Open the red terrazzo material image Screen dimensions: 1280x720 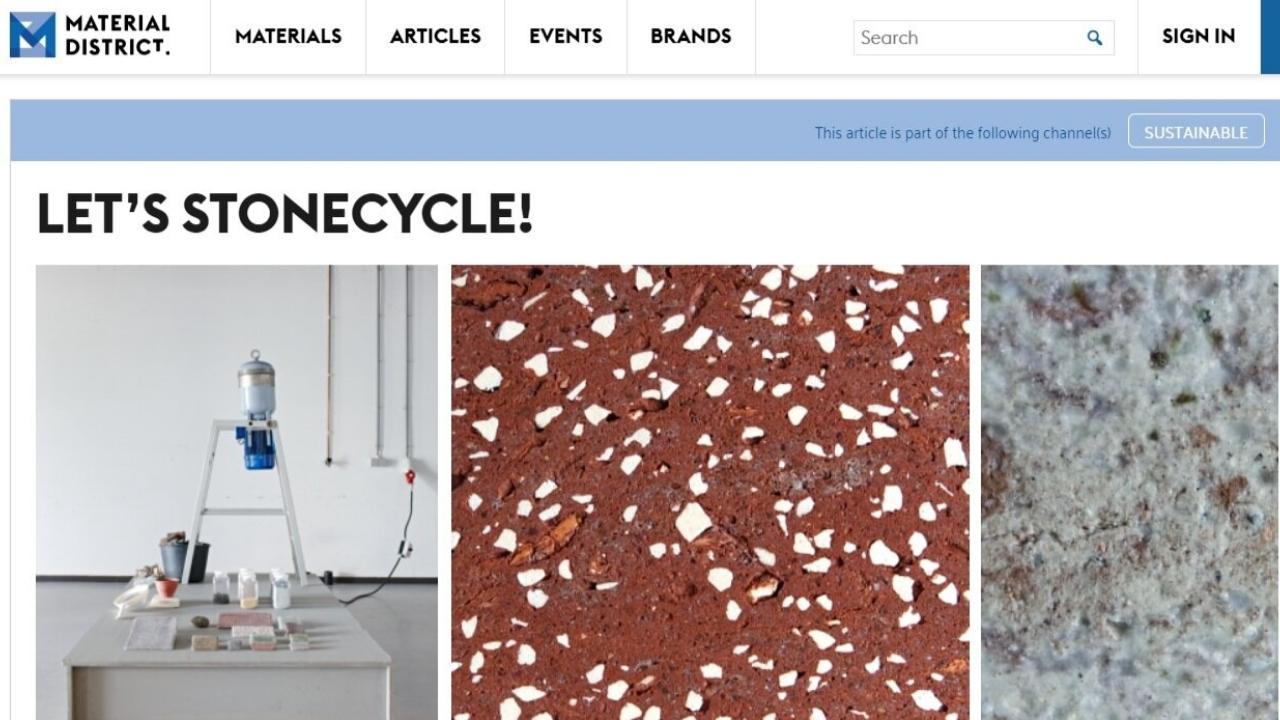(x=710, y=492)
